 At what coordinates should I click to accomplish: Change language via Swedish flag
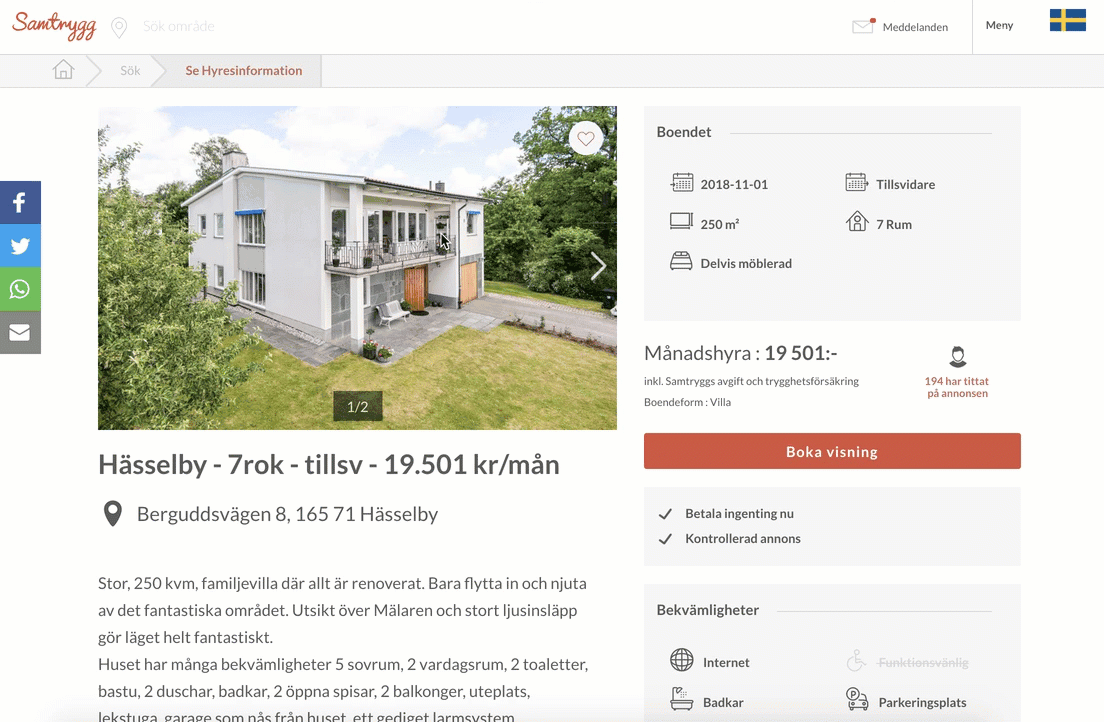[x=1067, y=20]
